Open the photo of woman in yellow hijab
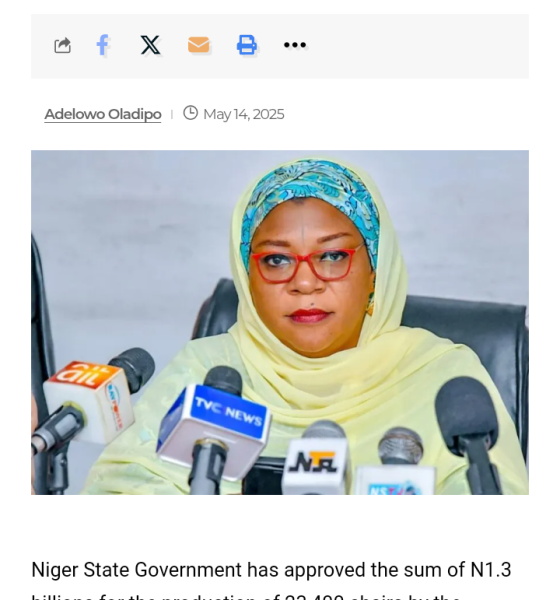 (280, 322)
